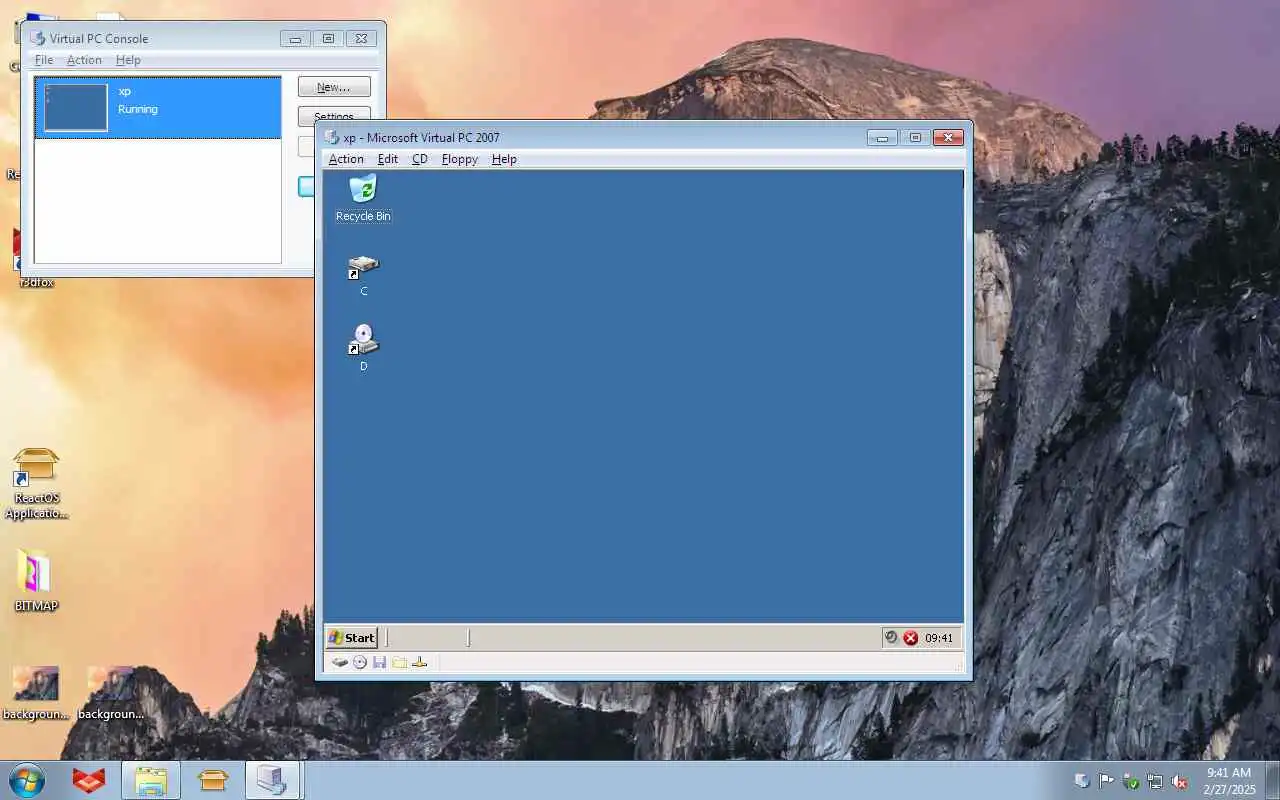Screen dimensions: 1280x800
Task: Open the box package taskbar icon
Action: (212, 780)
